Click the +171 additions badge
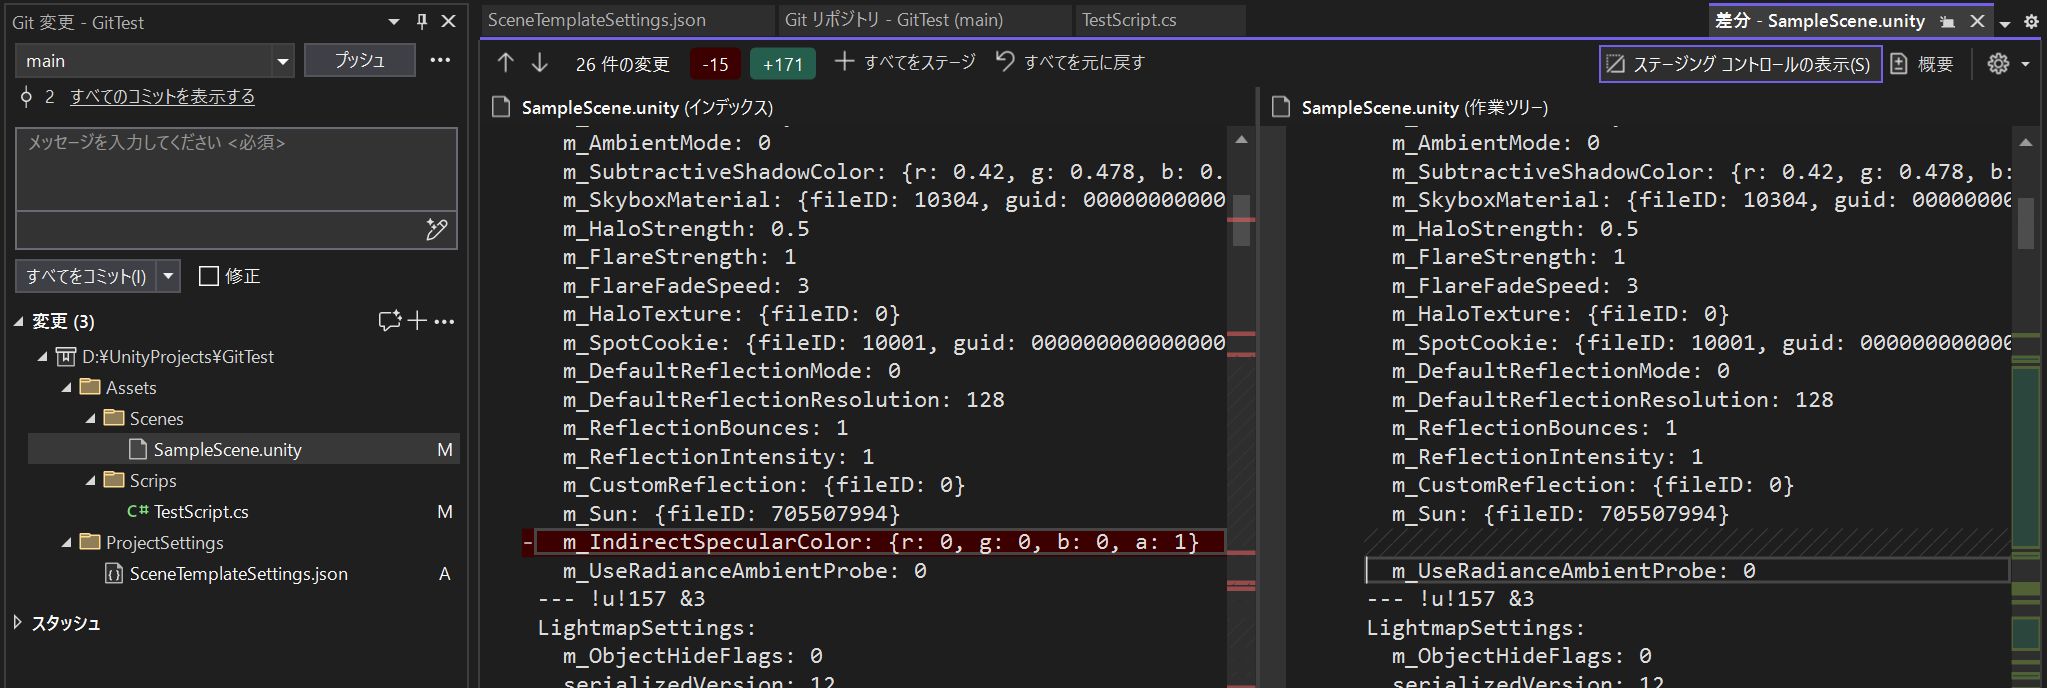This screenshot has width=2047, height=688. click(x=783, y=64)
